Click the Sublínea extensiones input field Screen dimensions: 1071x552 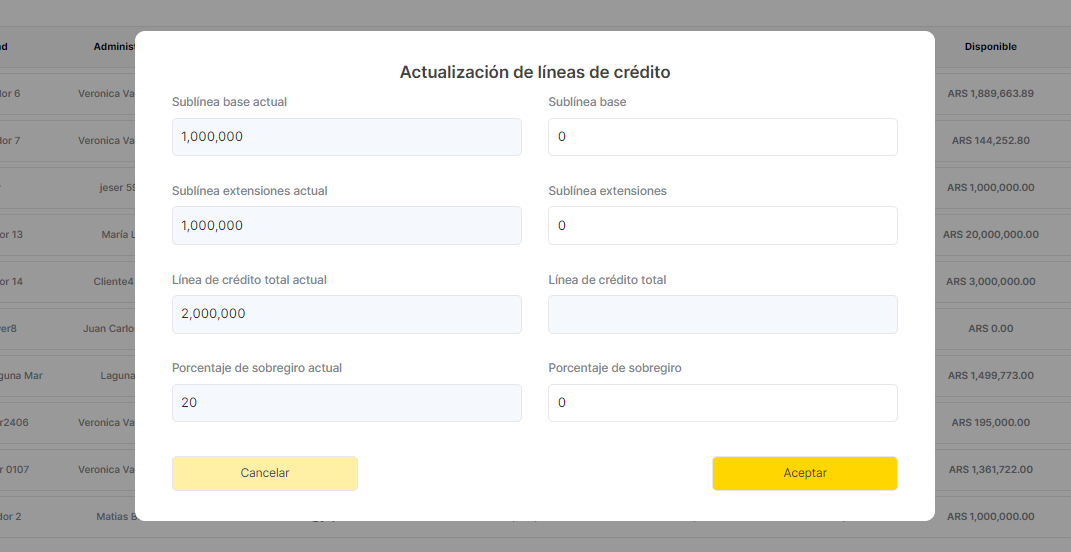722,226
